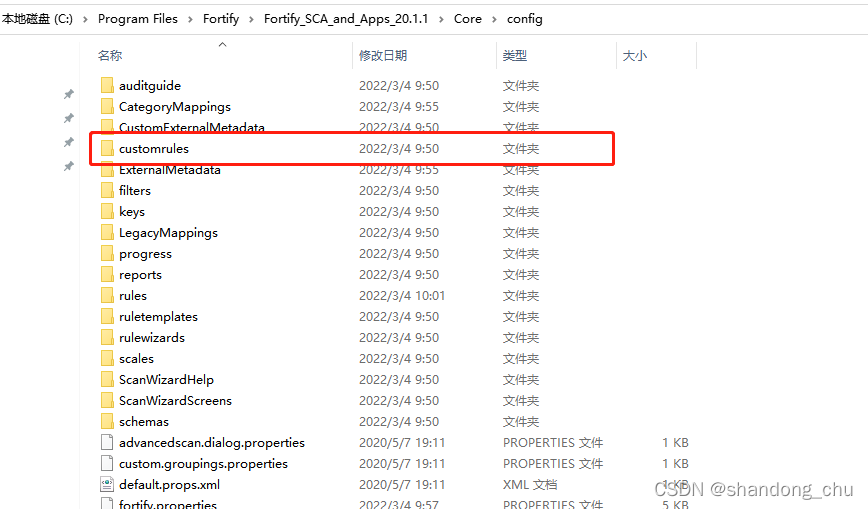Select the CategoryMappings folder name
This screenshot has height=509, width=868.
[175, 106]
